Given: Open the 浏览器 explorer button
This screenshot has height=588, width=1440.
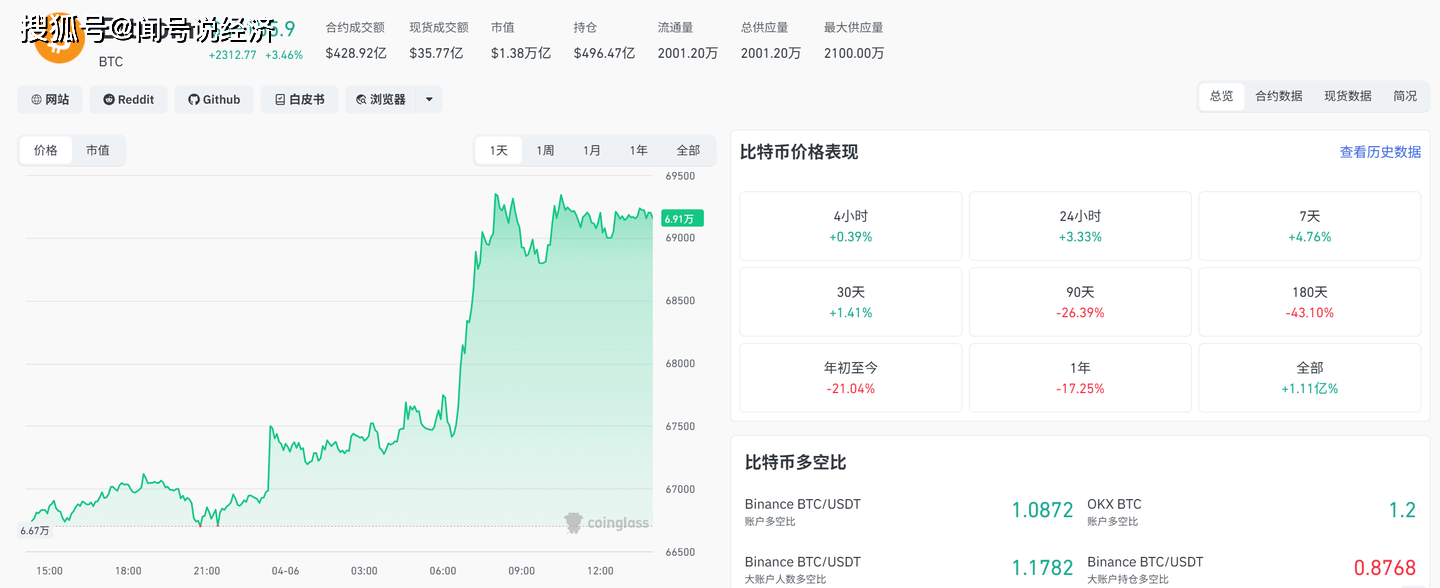Looking at the screenshot, I should coord(381,99).
